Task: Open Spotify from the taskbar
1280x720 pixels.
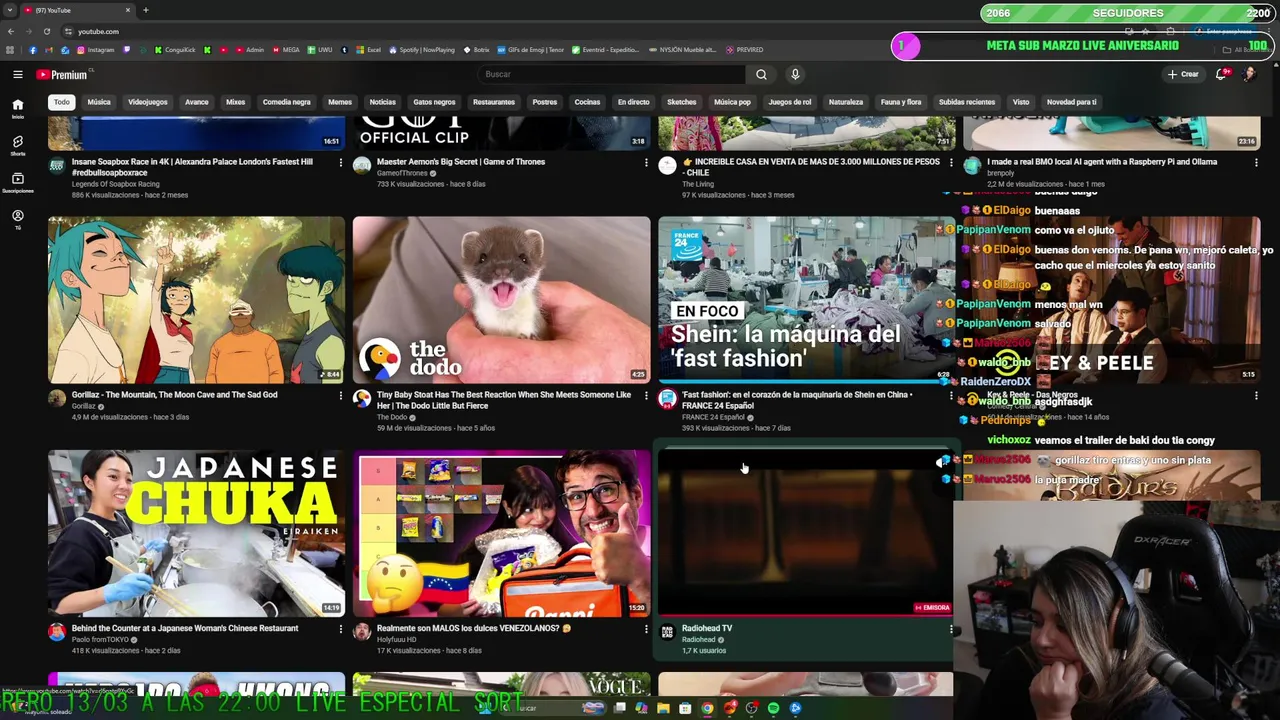Action: click(x=773, y=708)
